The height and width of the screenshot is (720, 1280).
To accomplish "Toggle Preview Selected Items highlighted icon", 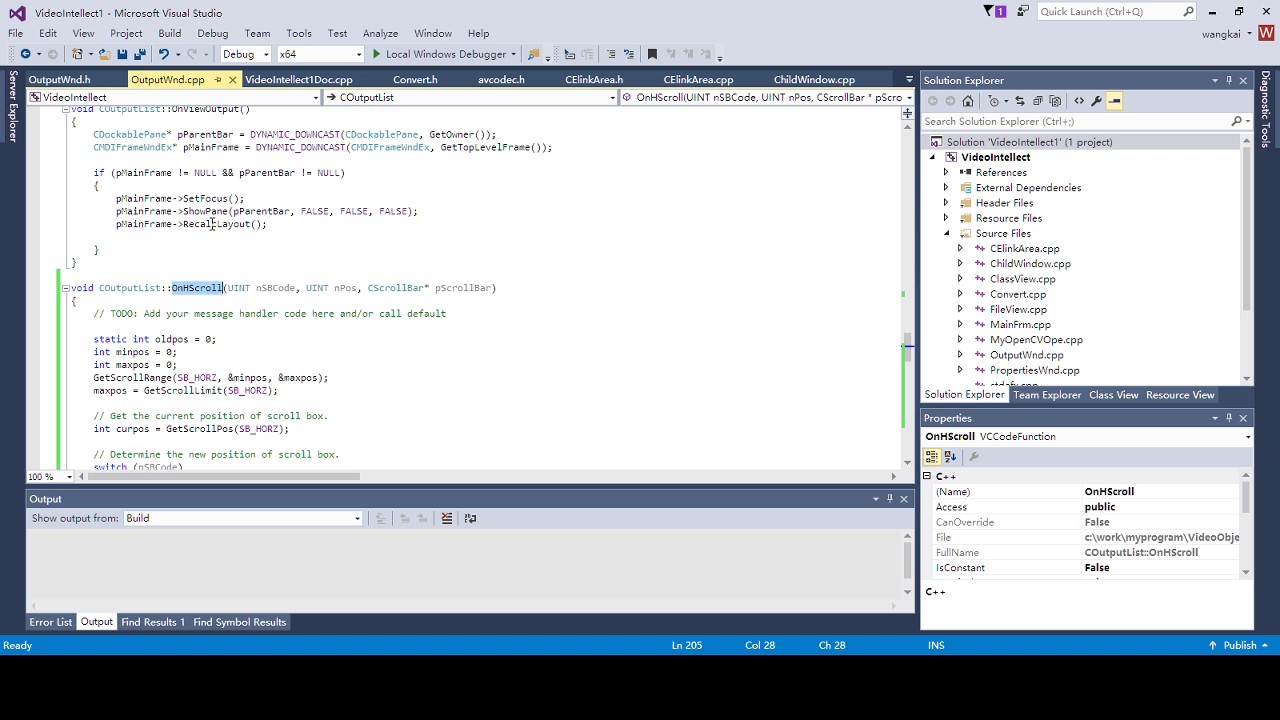I will click(1115, 101).
